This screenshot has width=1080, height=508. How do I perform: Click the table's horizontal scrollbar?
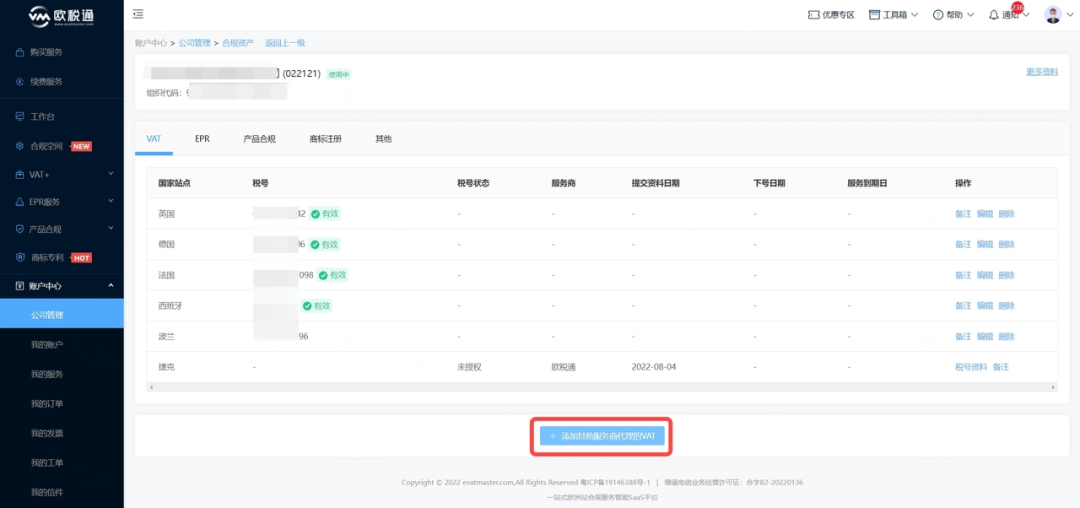[x=600, y=386]
